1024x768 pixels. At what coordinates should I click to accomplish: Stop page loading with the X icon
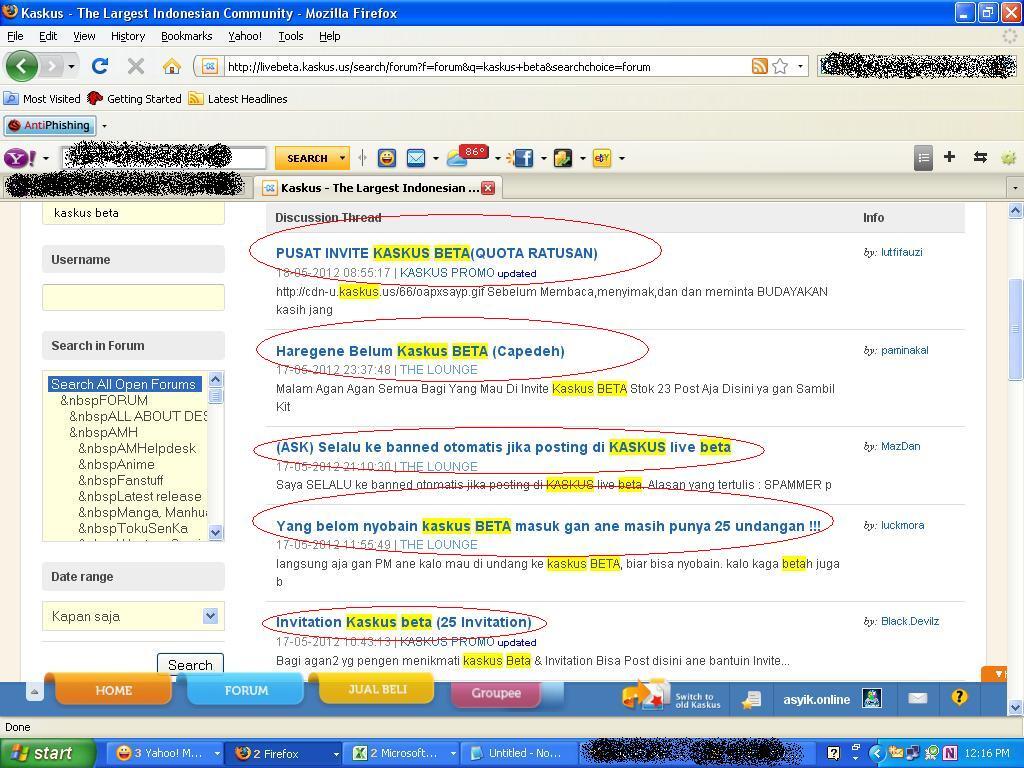click(x=136, y=66)
